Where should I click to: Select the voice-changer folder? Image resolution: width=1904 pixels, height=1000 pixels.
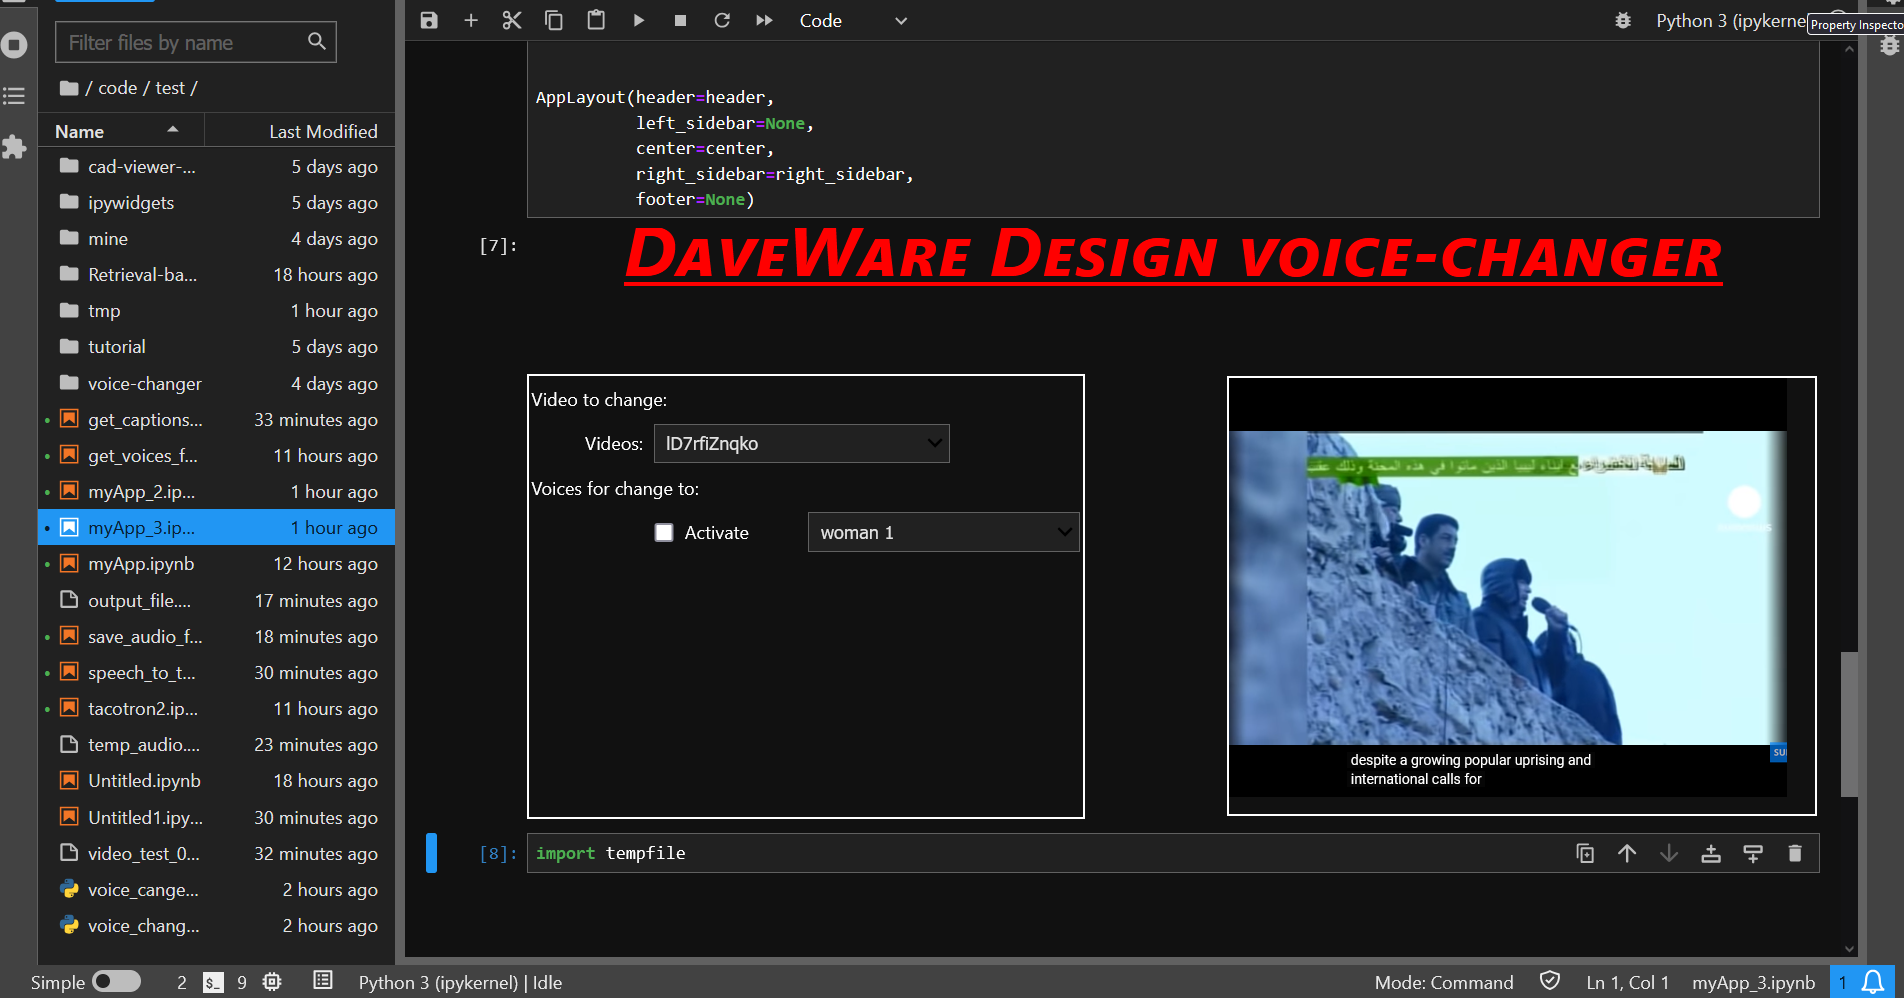(x=216, y=384)
